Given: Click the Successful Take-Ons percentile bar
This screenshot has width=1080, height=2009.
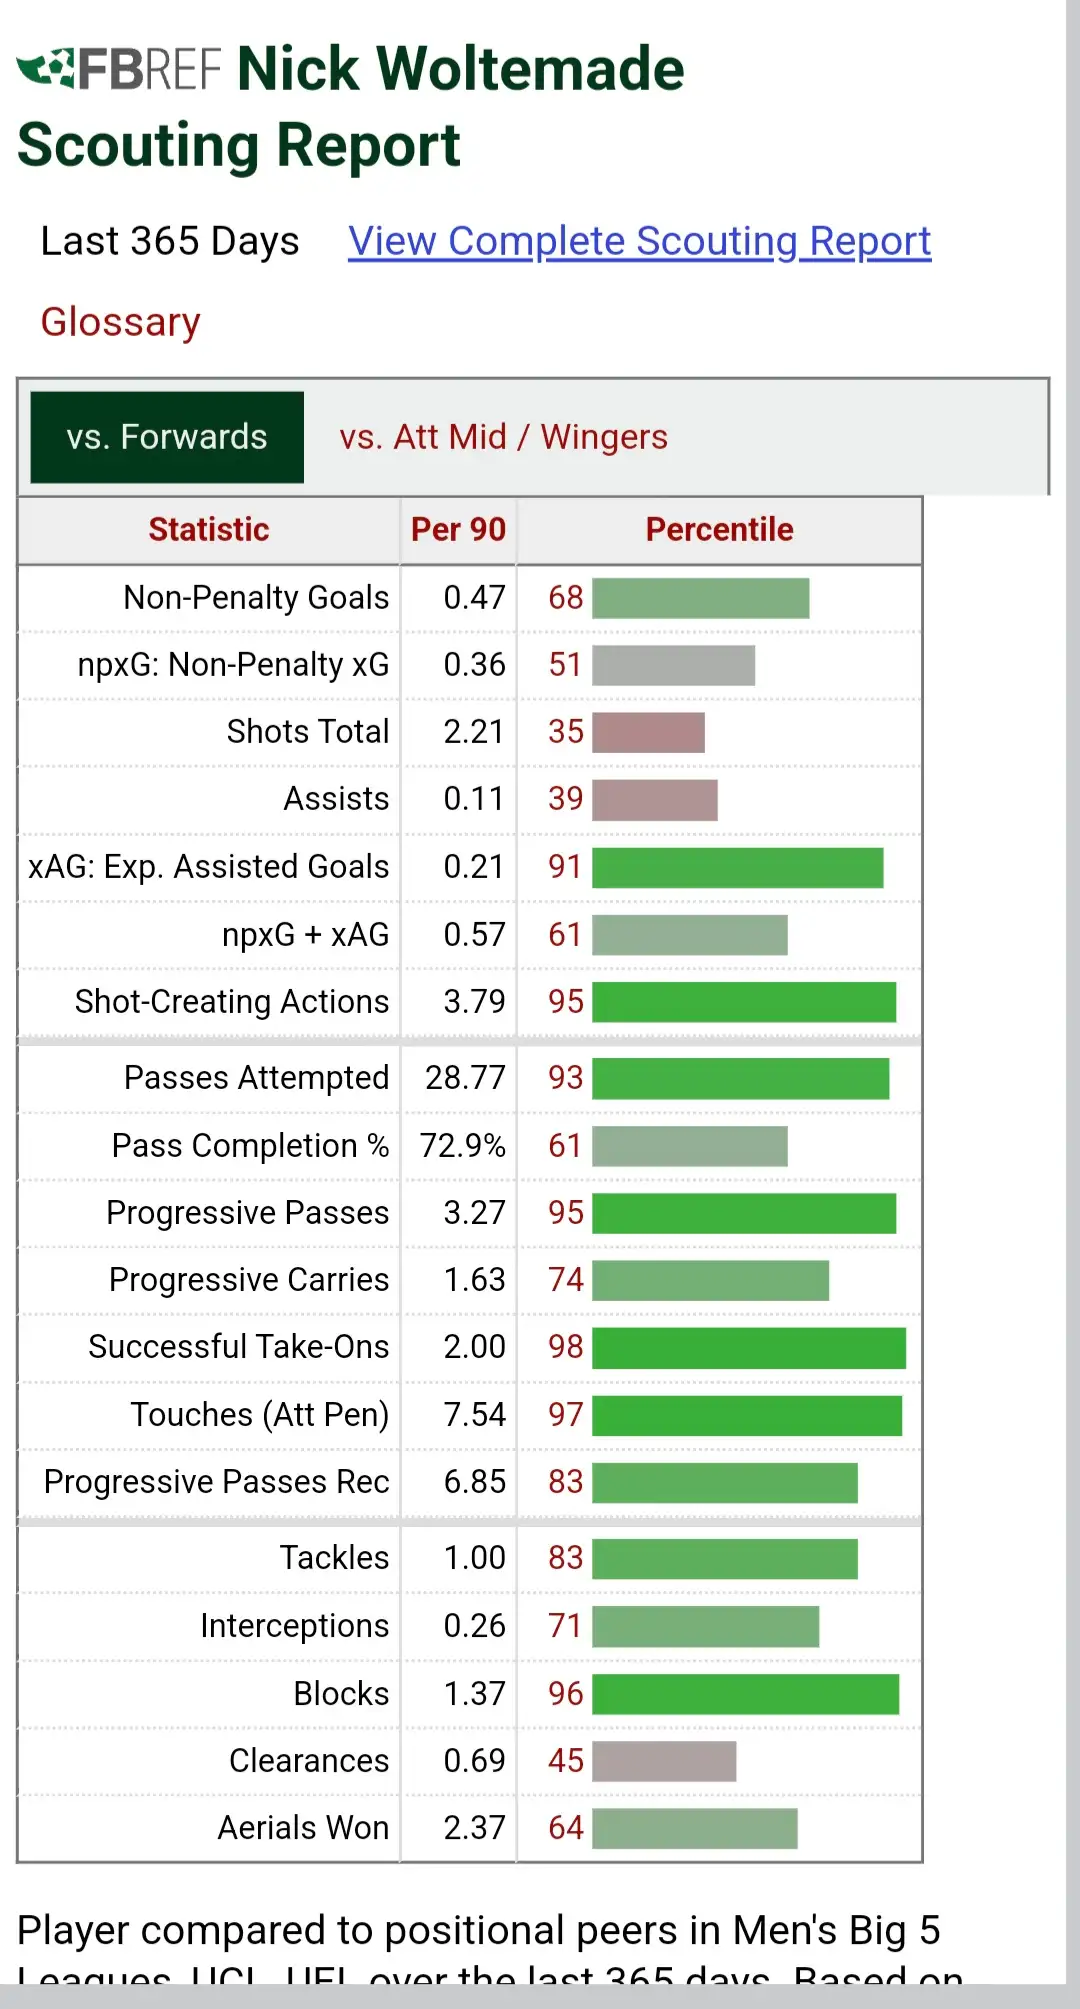Looking at the screenshot, I should point(748,1347).
